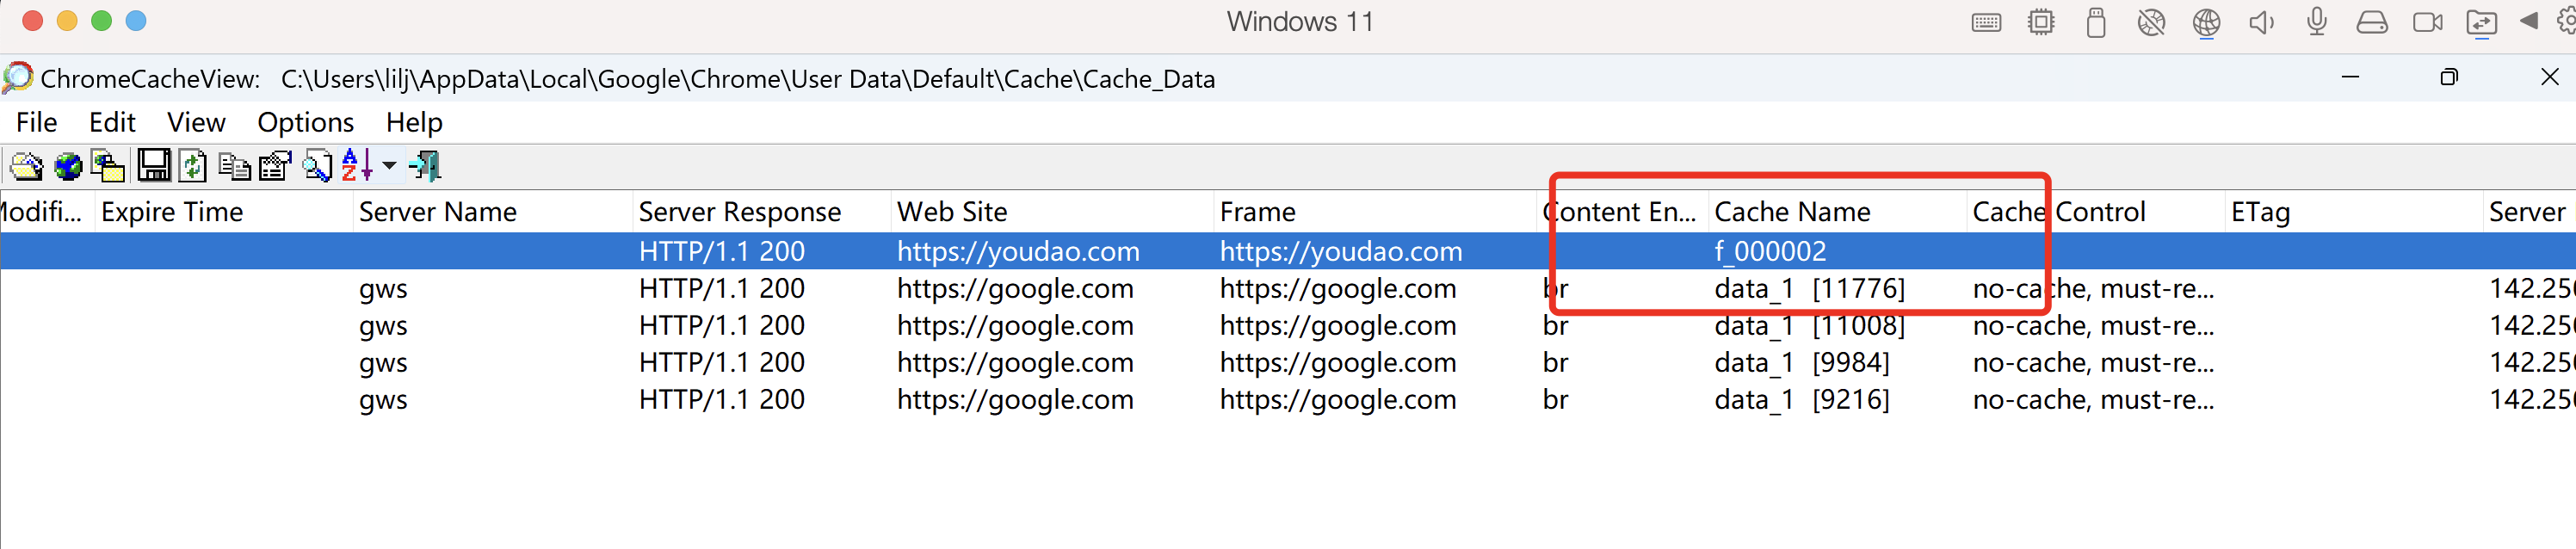2576x549 pixels.
Task: Toggle the microphone icon in VM toolbar
Action: pos(2316,21)
